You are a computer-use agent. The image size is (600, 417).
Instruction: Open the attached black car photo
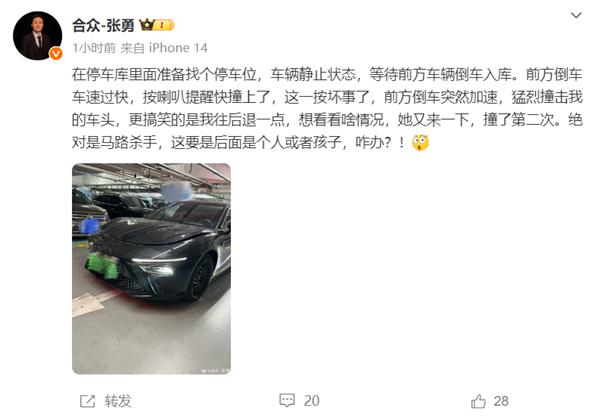tap(151, 269)
